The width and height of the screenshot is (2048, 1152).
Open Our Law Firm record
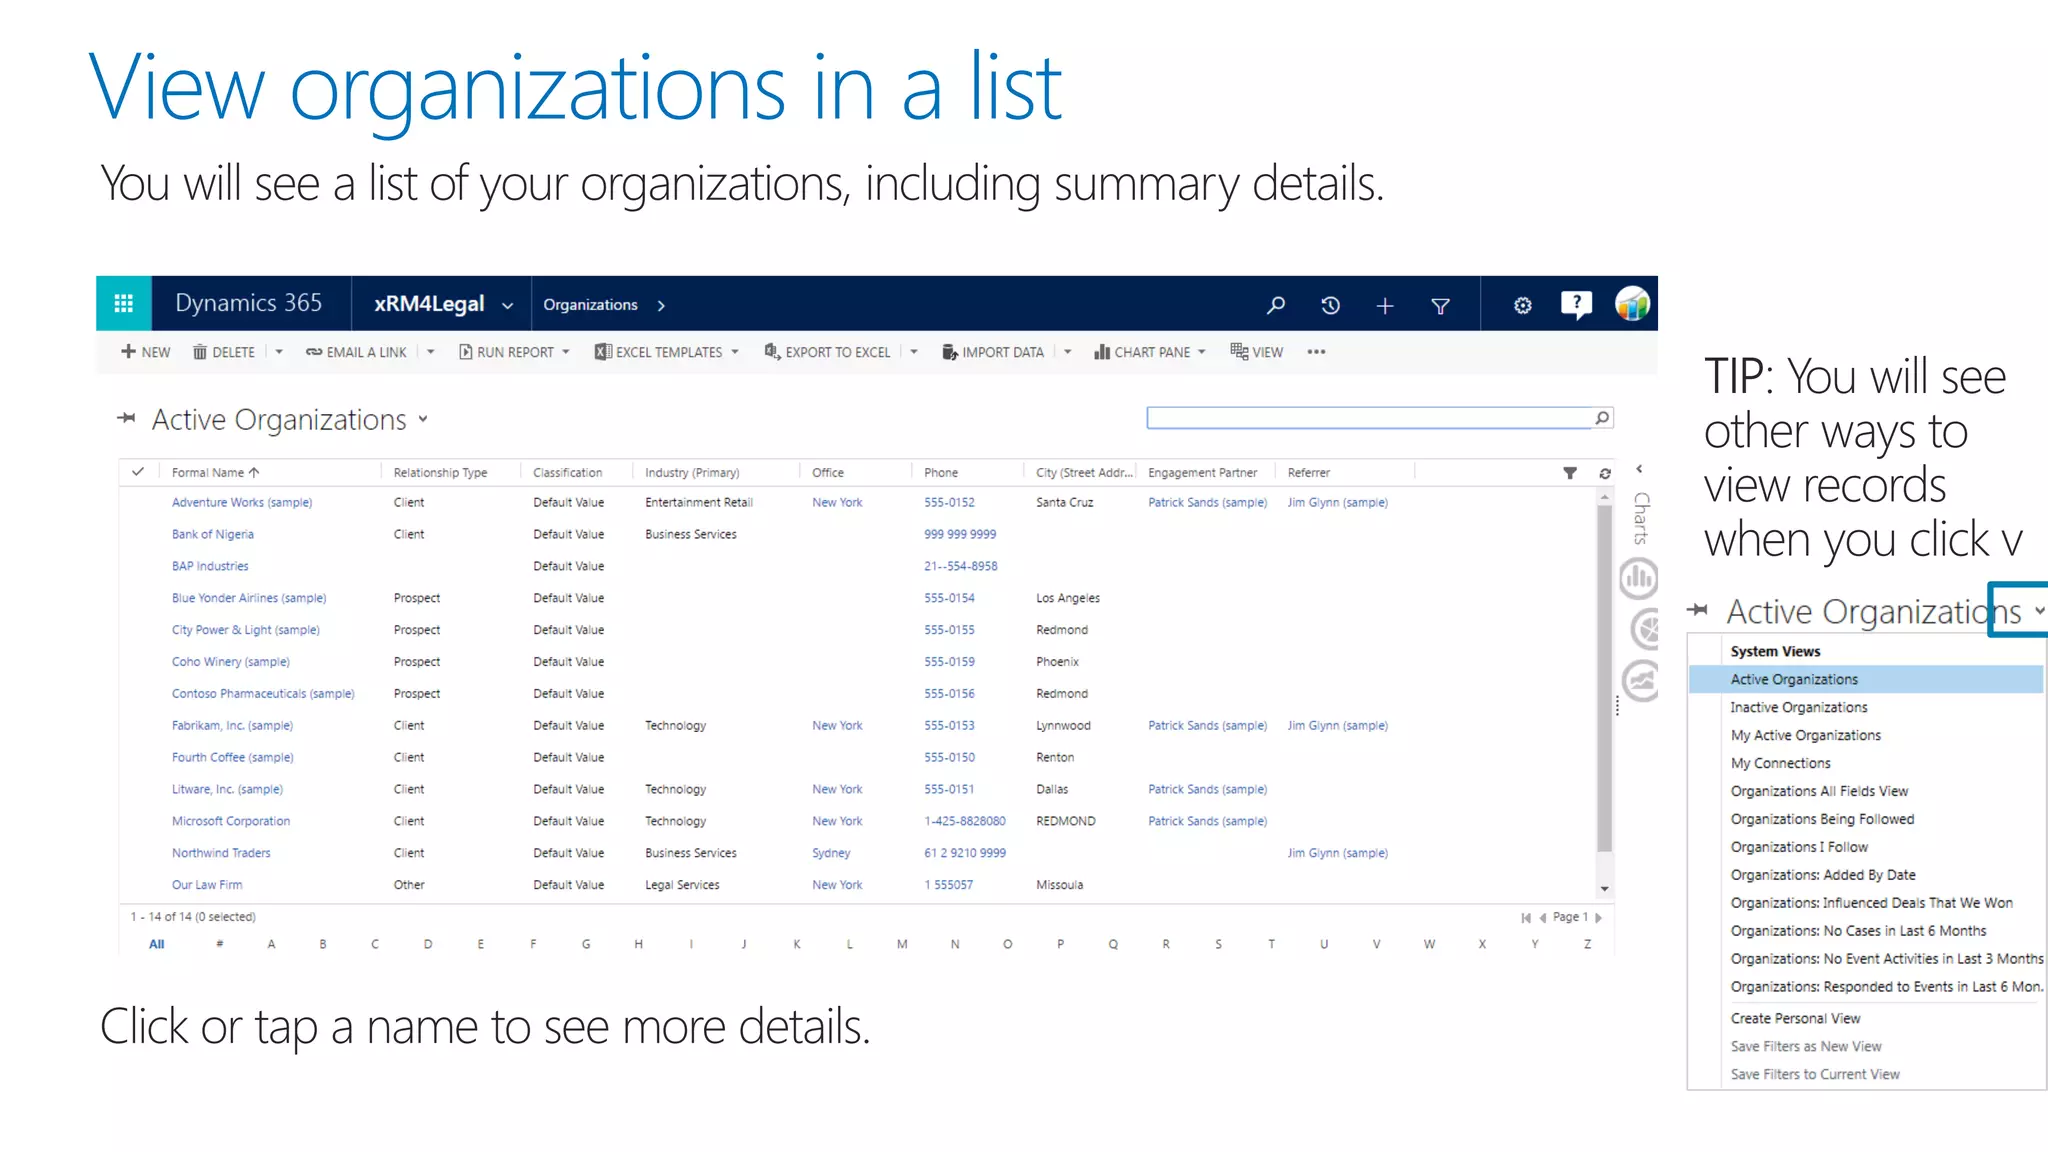[x=207, y=885]
